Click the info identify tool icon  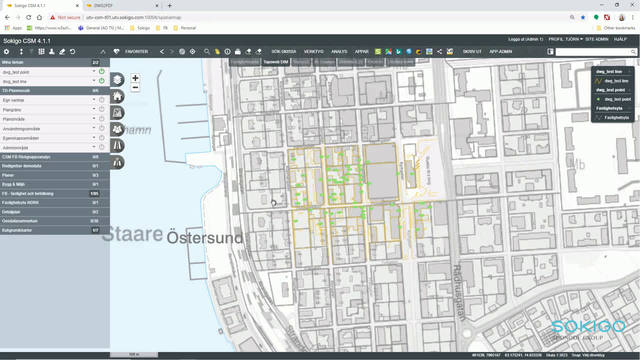tap(227, 52)
